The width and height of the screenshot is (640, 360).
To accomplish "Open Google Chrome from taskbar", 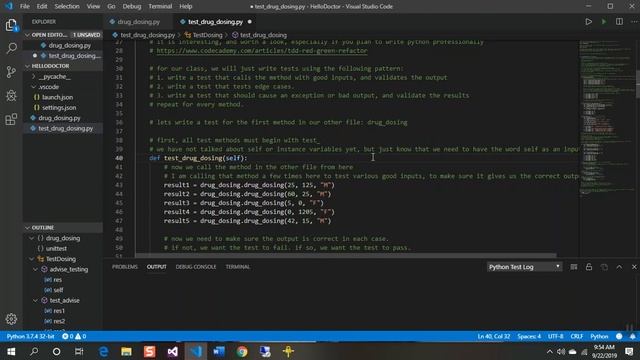I will (x=242, y=351).
